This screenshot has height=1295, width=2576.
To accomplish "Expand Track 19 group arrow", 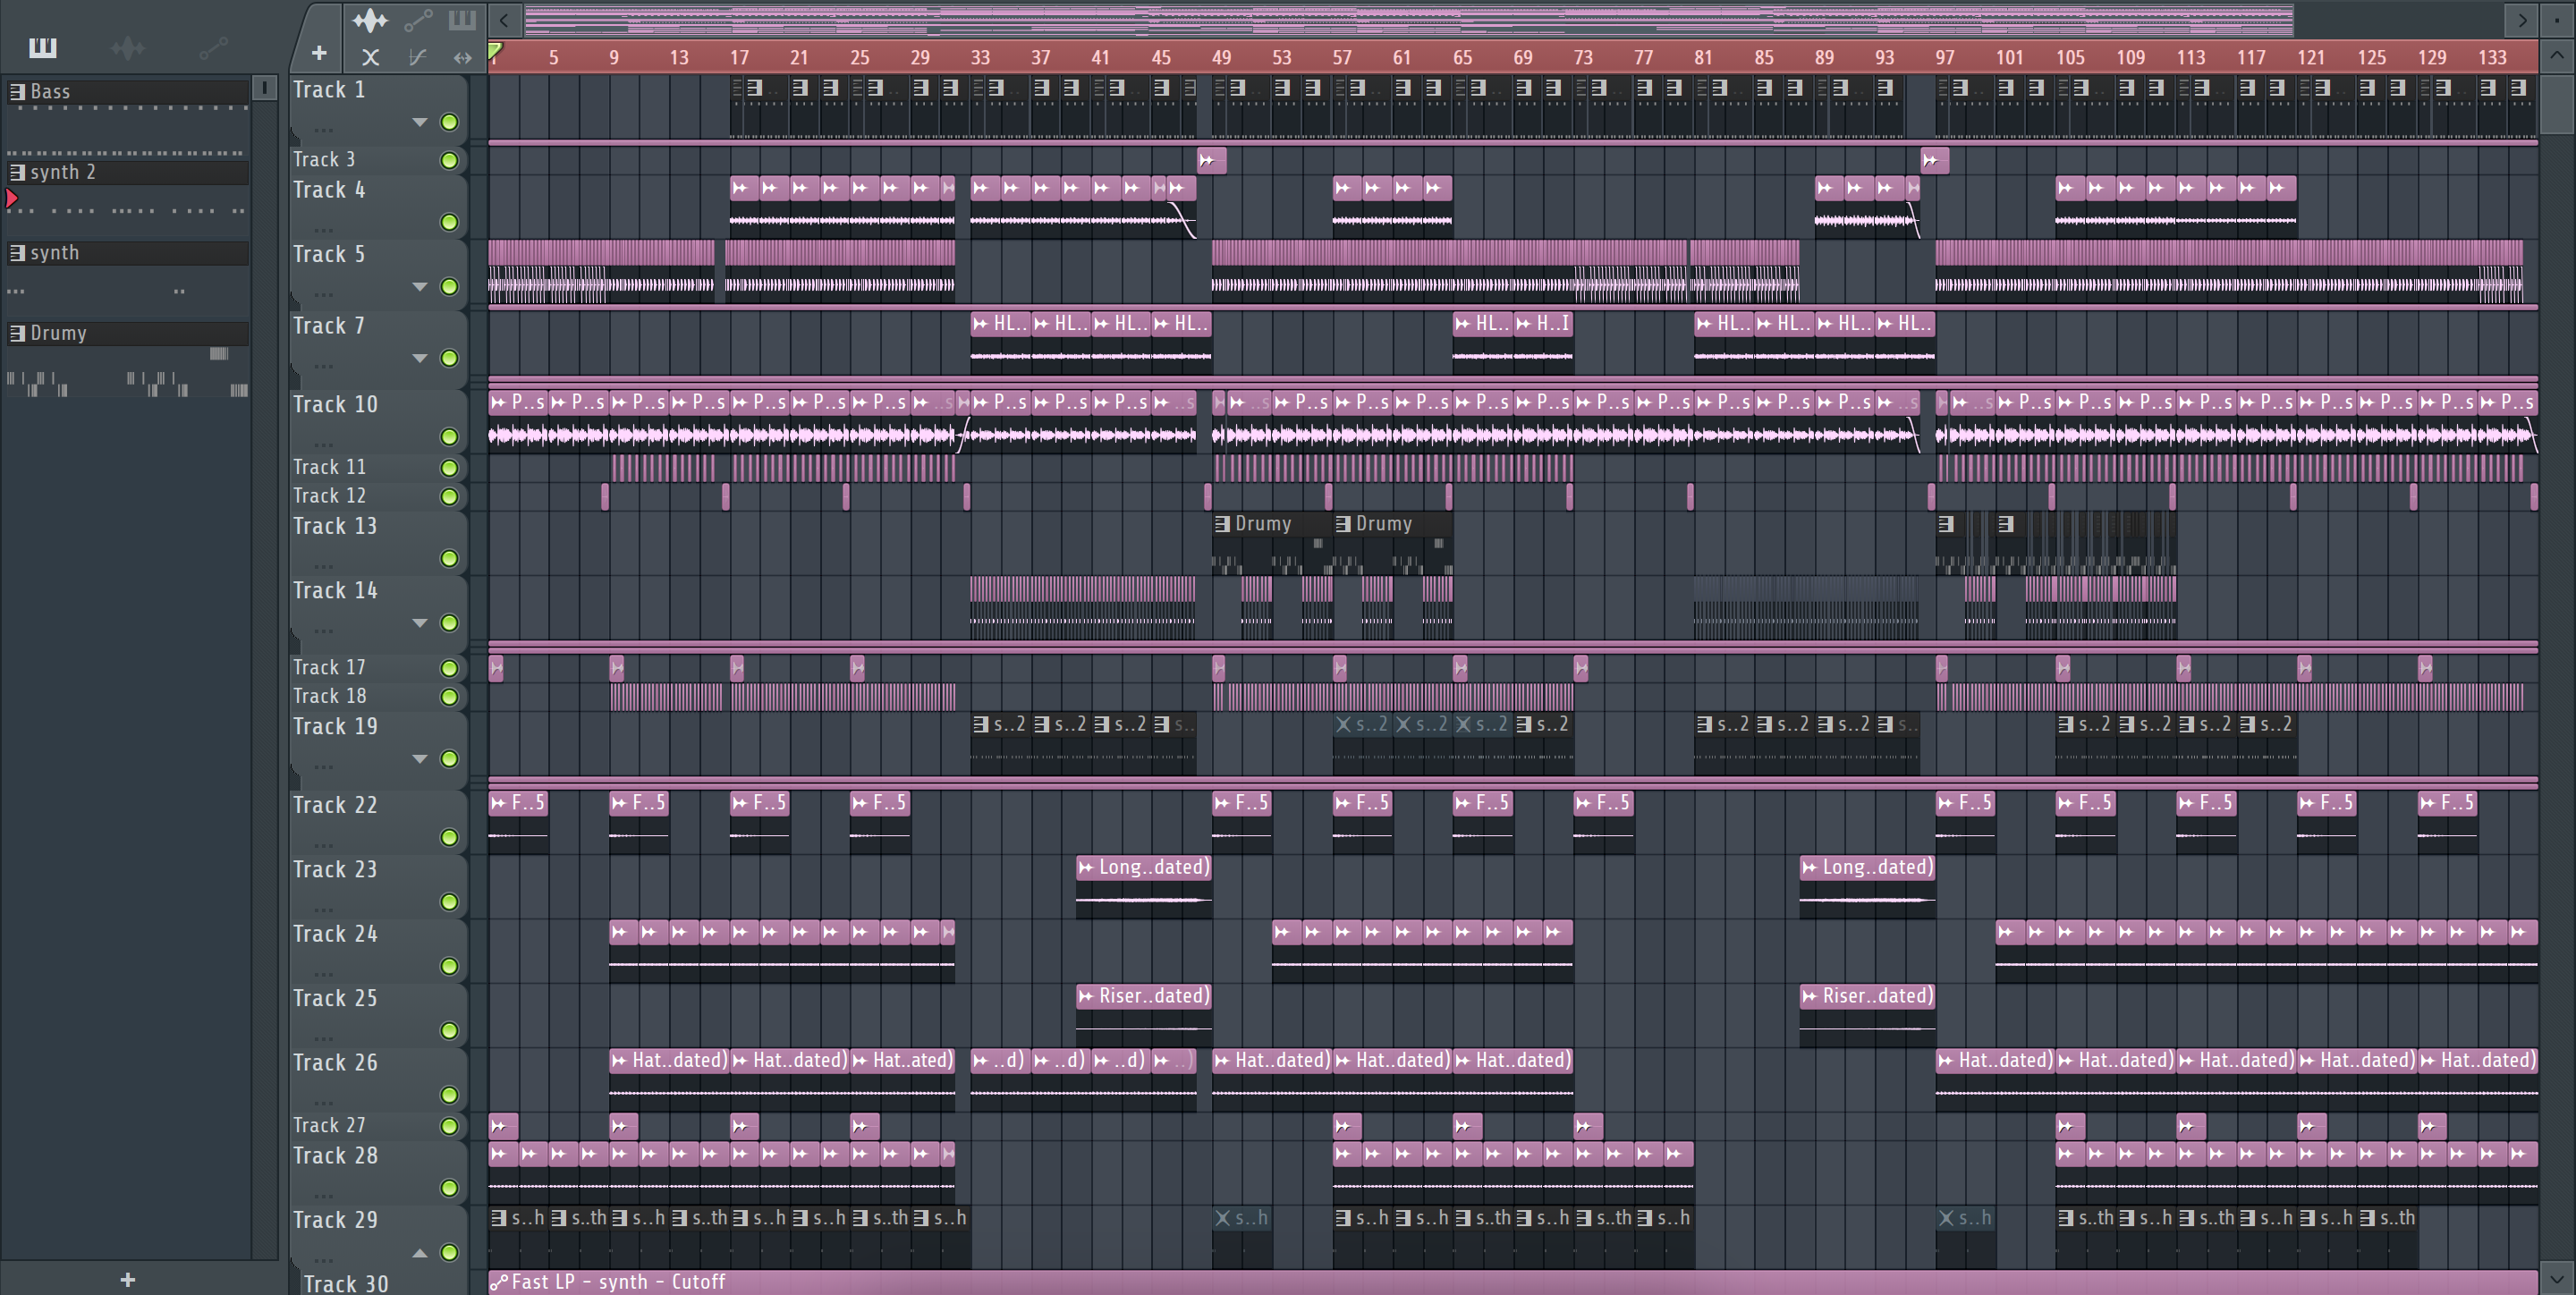I will (x=420, y=759).
